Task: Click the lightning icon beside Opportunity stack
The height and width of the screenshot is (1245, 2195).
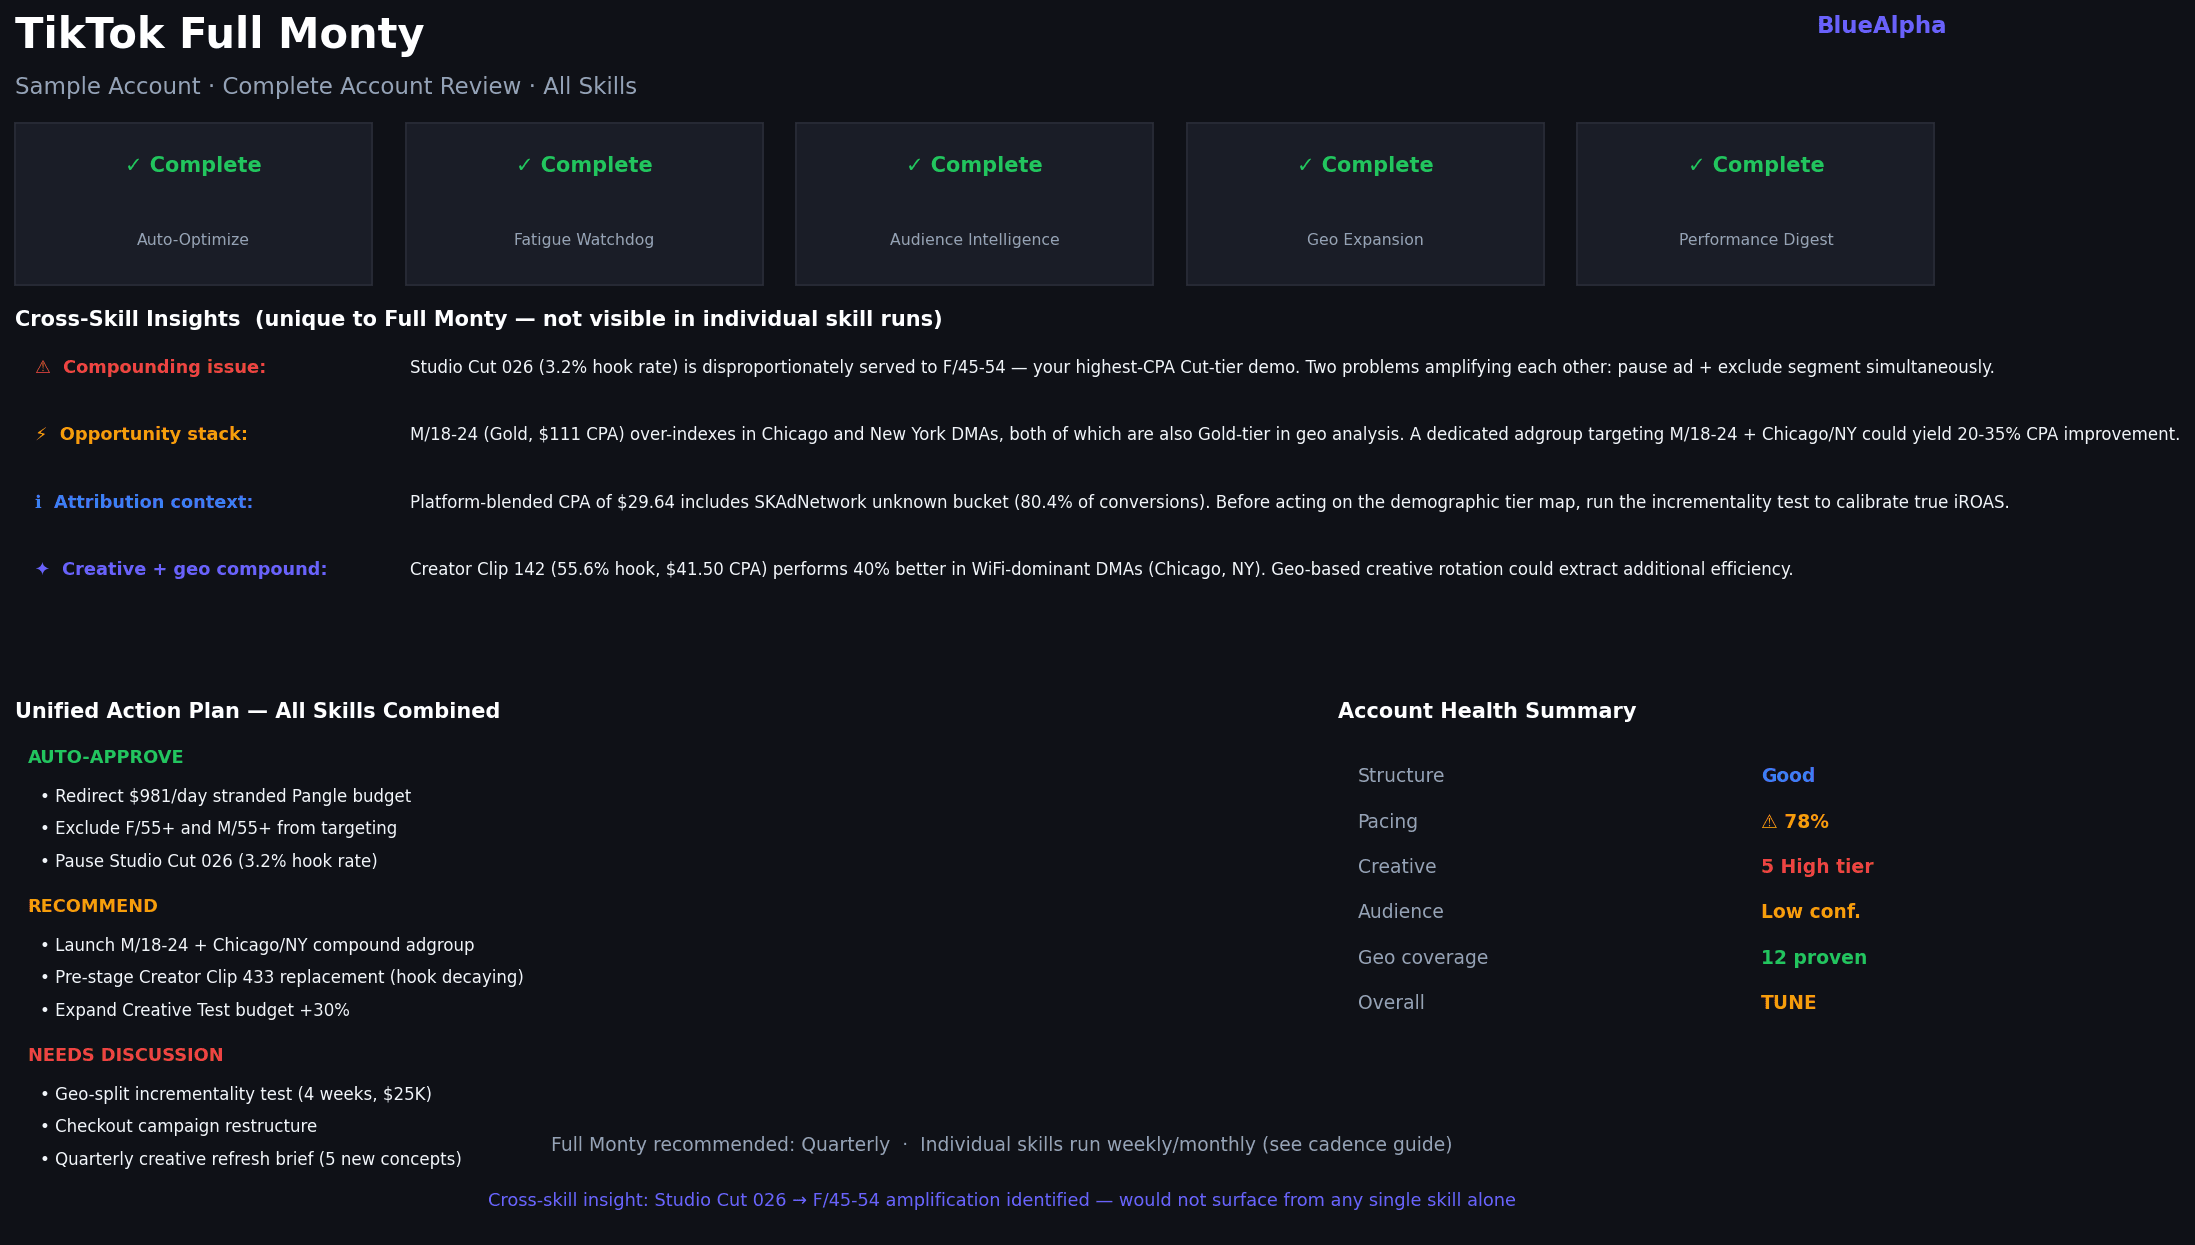Action: (41, 434)
